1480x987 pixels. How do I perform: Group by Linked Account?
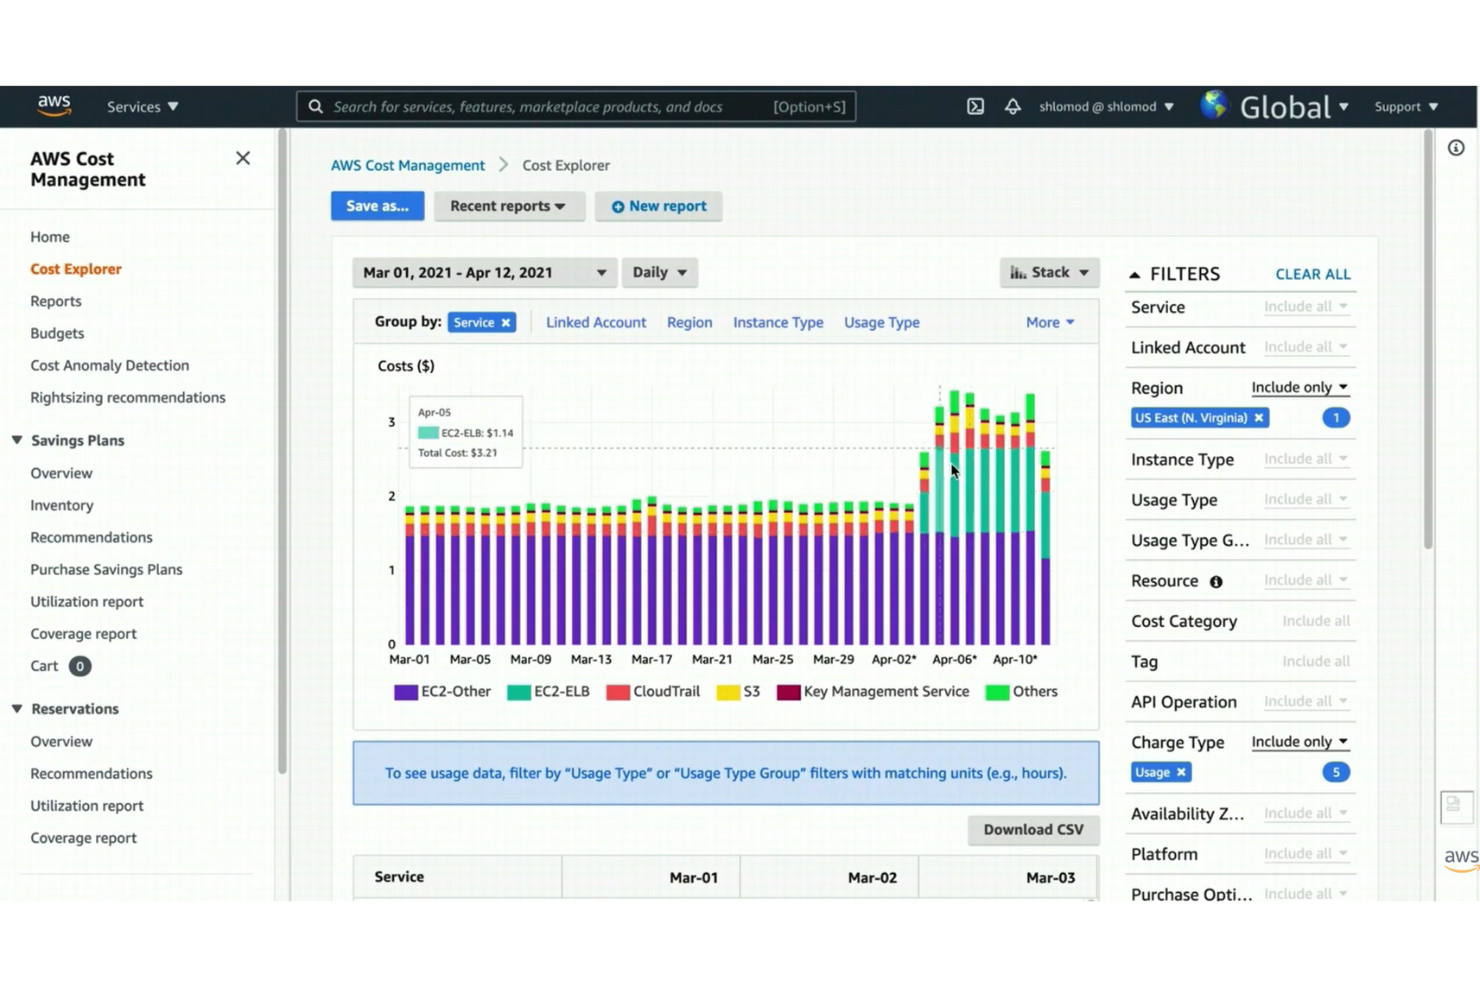pyautogui.click(x=596, y=322)
